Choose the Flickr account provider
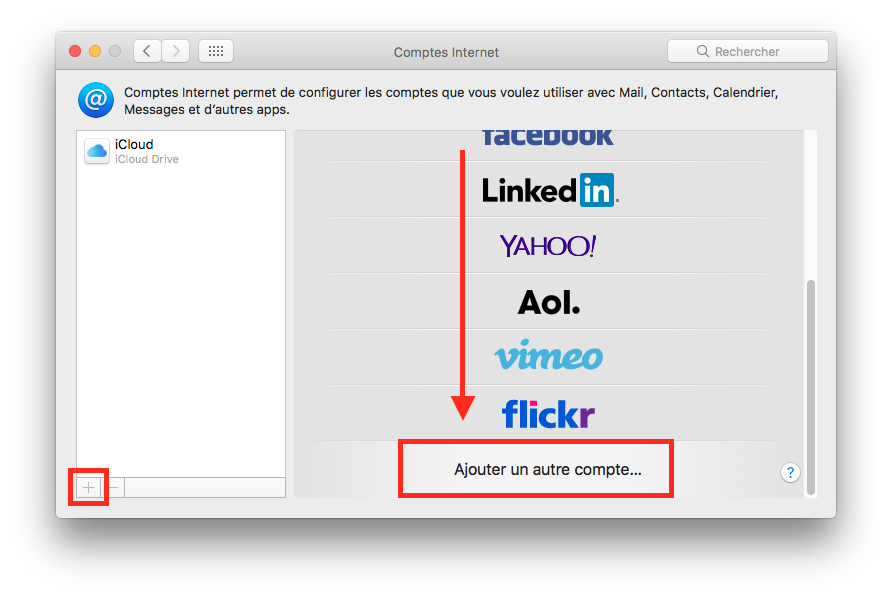This screenshot has width=892, height=598. 548,414
